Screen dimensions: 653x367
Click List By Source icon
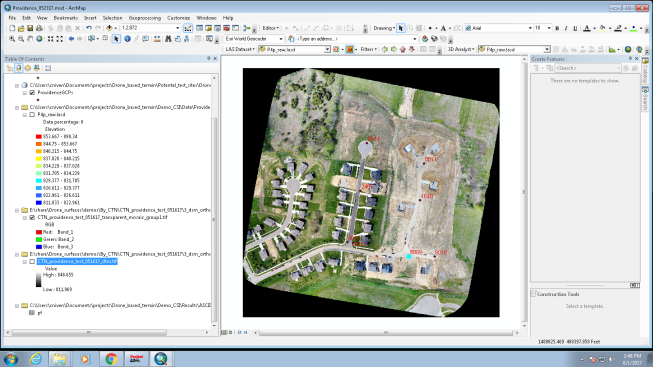pos(19,68)
